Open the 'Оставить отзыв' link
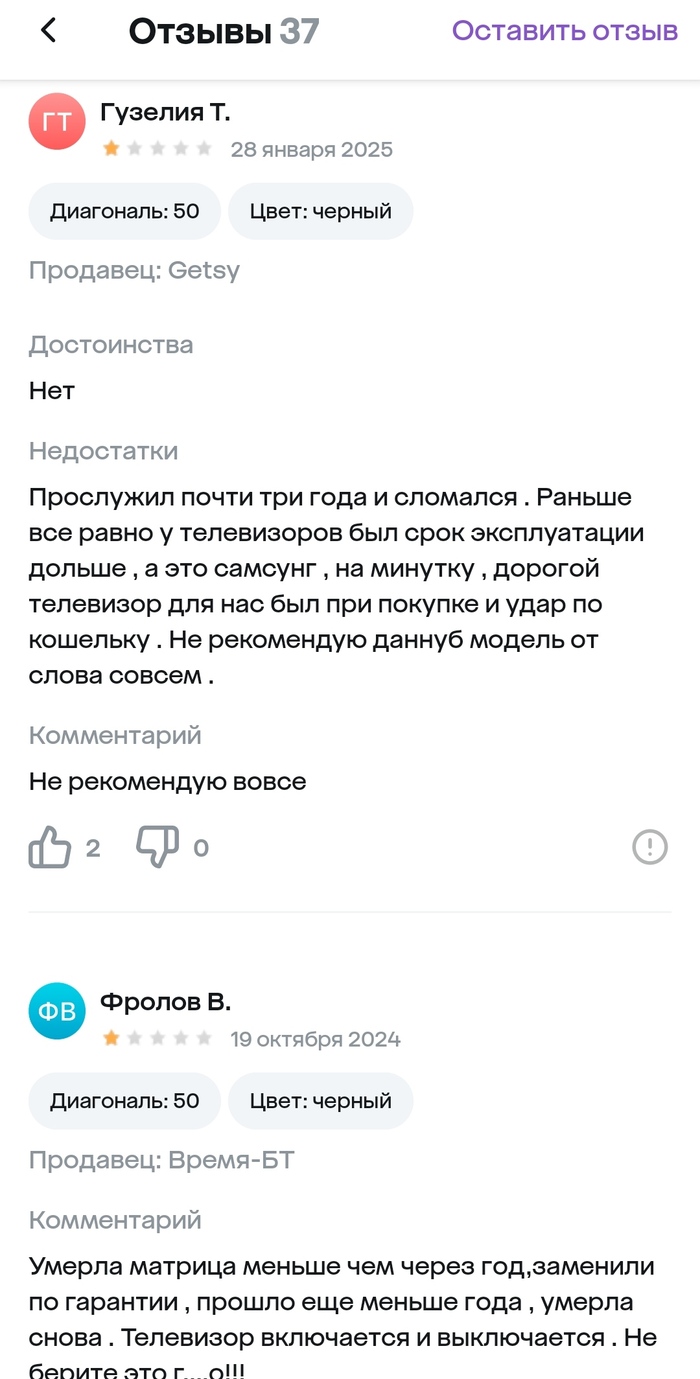This screenshot has height=1379, width=700. (564, 31)
